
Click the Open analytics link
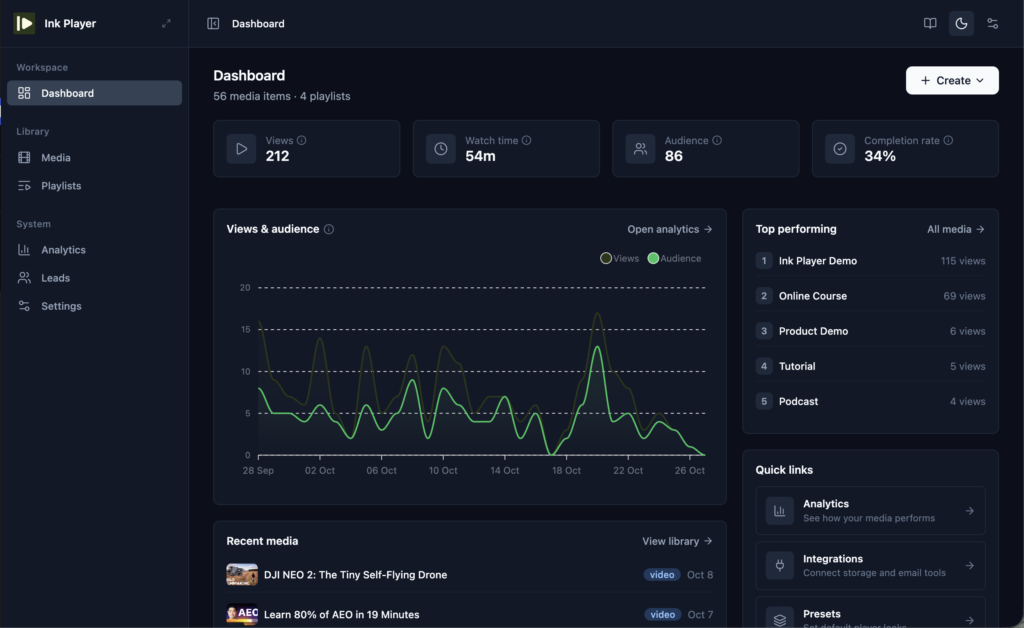(x=670, y=229)
